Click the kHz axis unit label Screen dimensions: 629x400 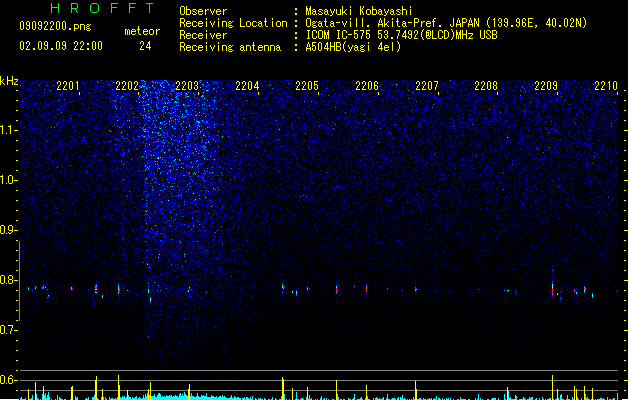coord(9,81)
